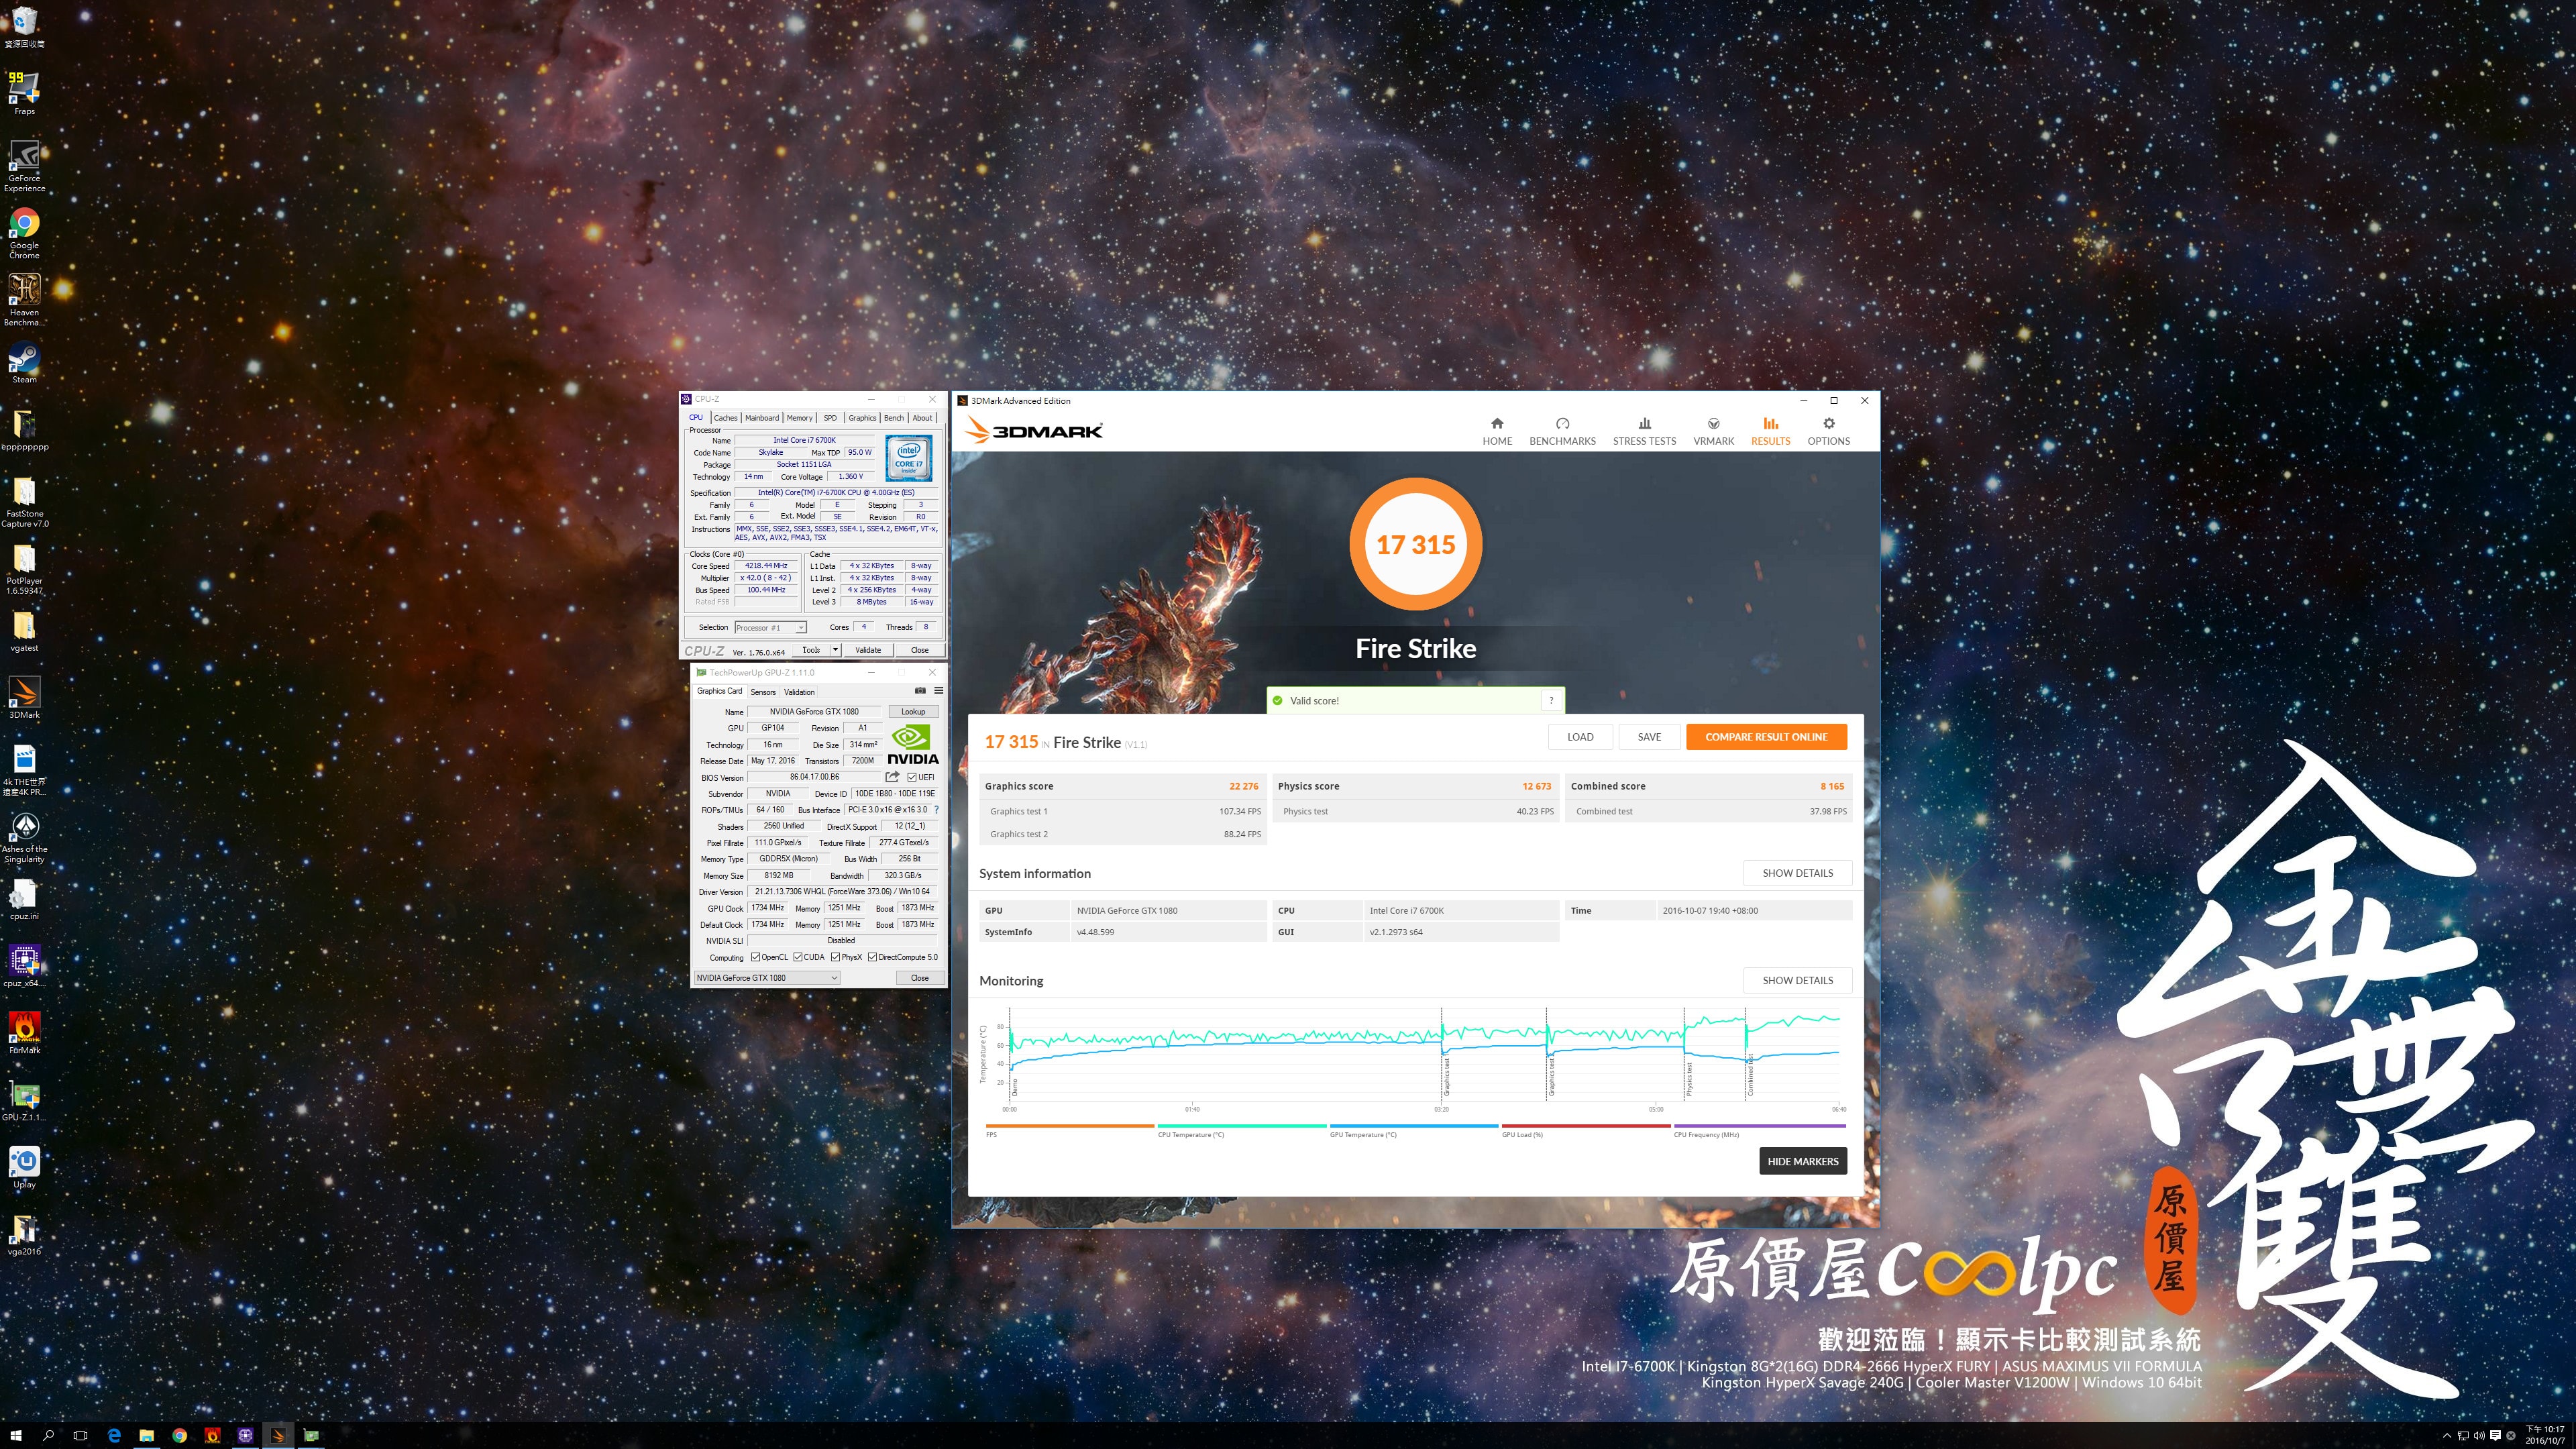This screenshot has height=1449, width=2576.
Task: Toggle the PhysX checkbox in GPU-Z
Action: (x=835, y=957)
